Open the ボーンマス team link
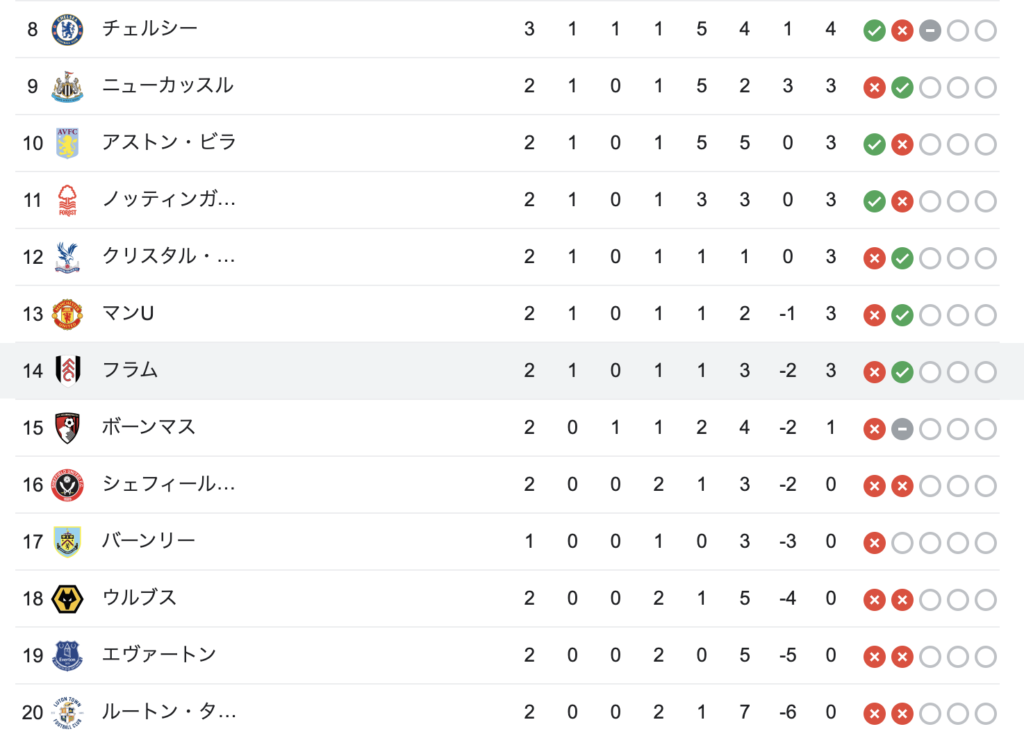 [x=149, y=427]
